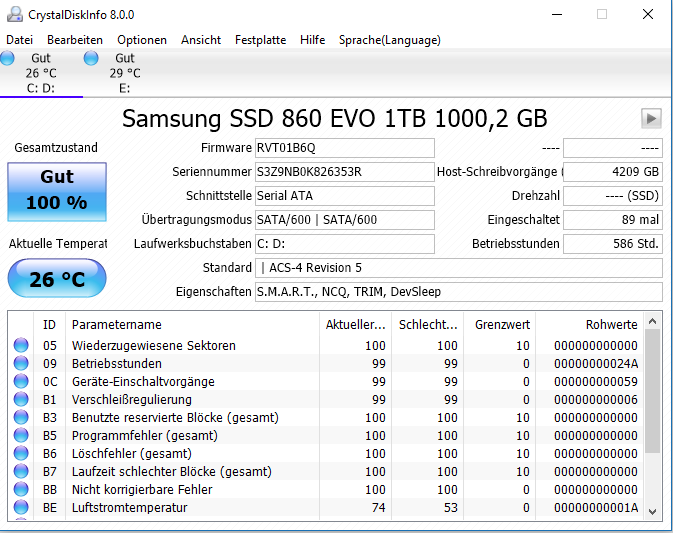Viewport: 673px width, 533px height.
Task: Click the 26 °C temperature button
Action: (x=57, y=279)
